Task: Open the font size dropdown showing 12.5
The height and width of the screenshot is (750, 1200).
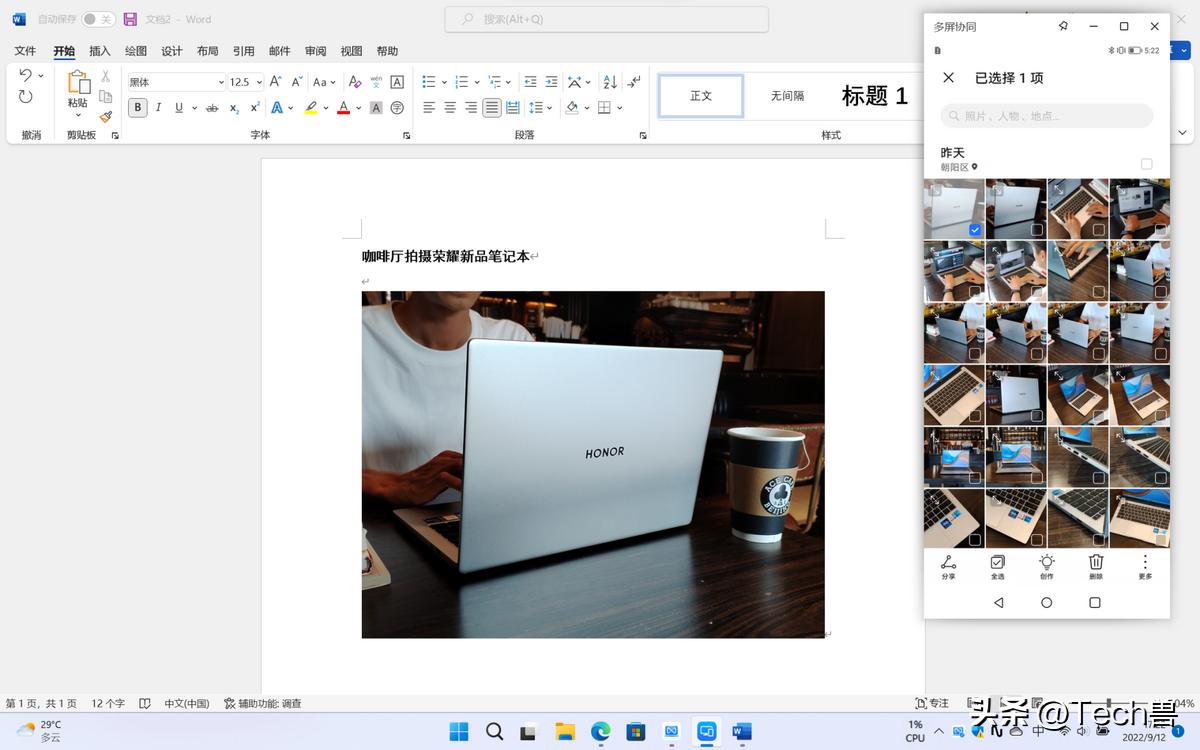Action: click(x=259, y=81)
